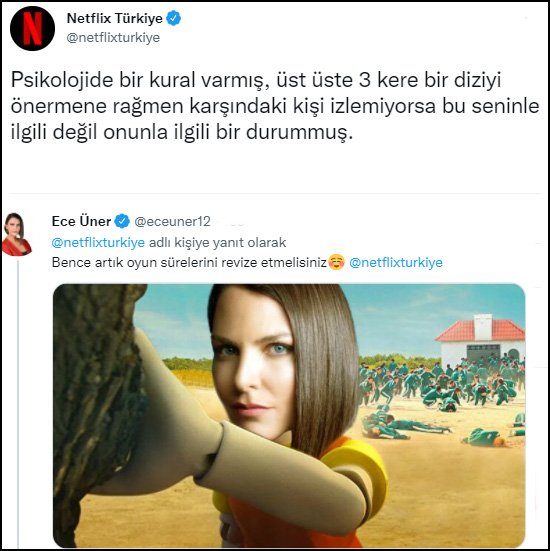Screen dimensions: 550x551
Task: Open the @netflixturkiye mention after the emoji
Action: pos(396,262)
